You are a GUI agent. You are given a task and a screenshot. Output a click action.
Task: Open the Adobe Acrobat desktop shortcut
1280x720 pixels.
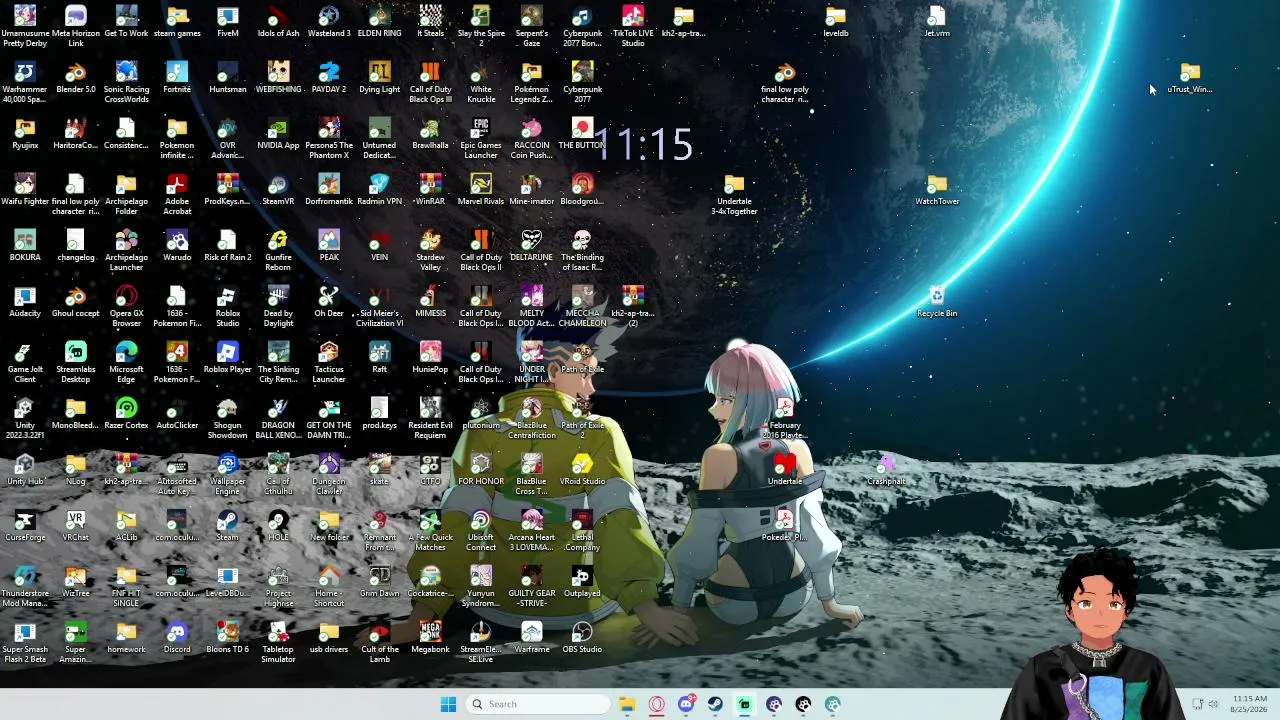(x=177, y=194)
